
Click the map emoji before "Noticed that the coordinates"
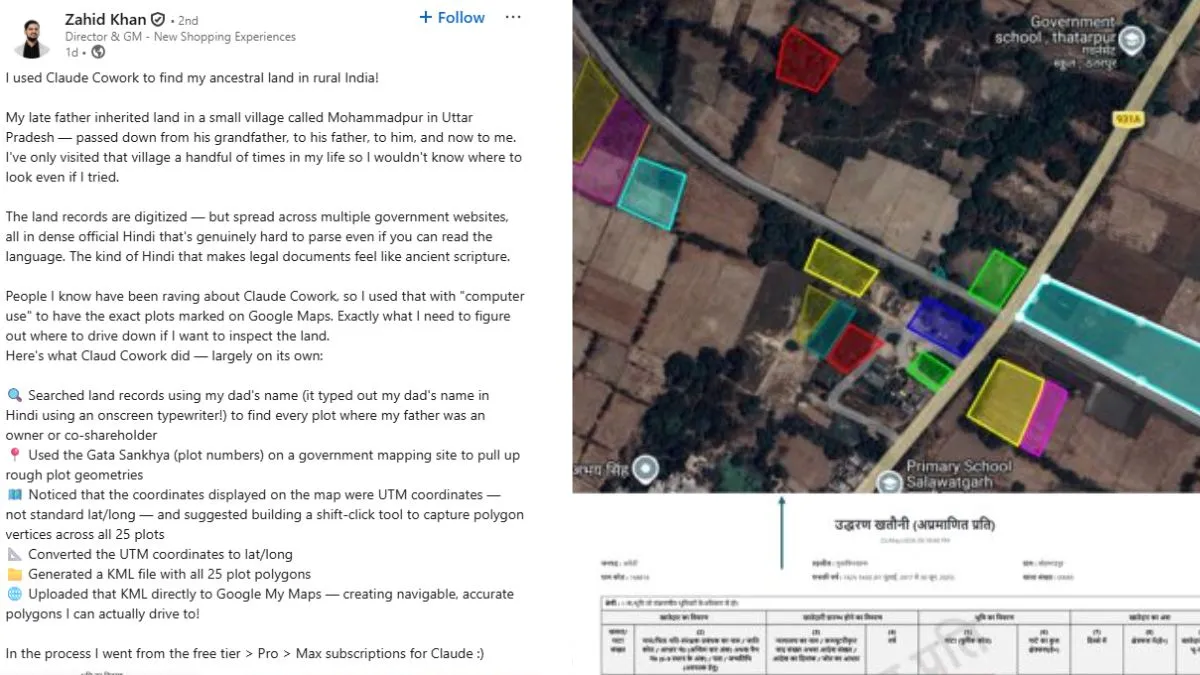tap(14, 495)
